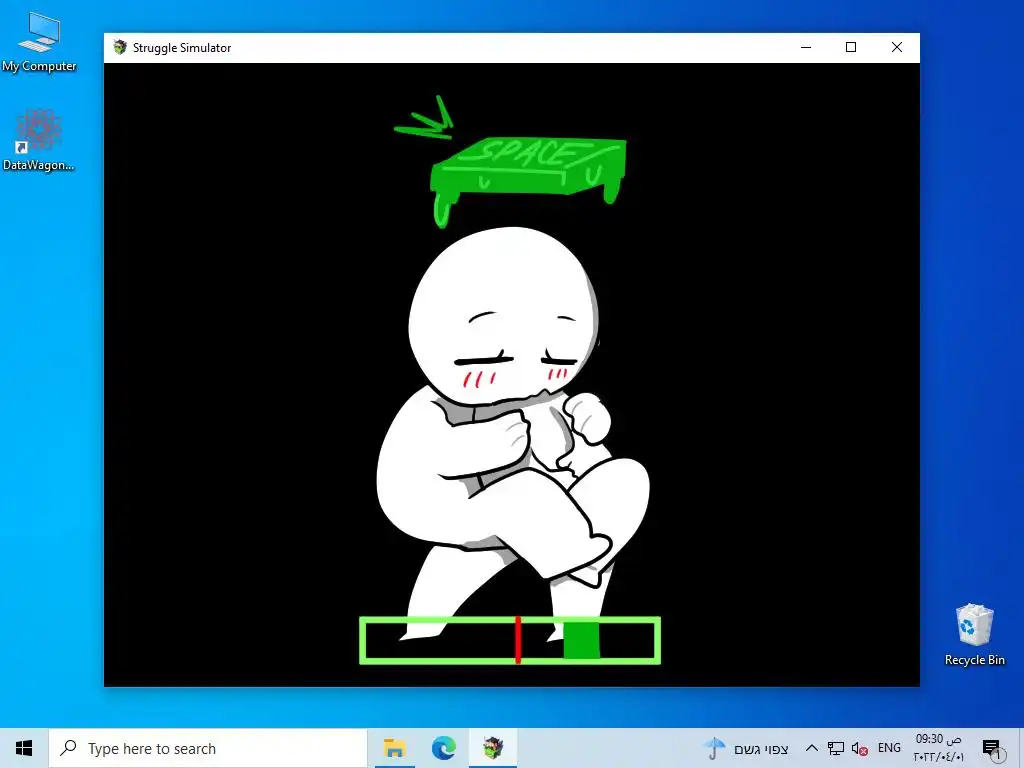The image size is (1024, 768).
Task: Click the network status tray icon
Action: tap(835, 748)
